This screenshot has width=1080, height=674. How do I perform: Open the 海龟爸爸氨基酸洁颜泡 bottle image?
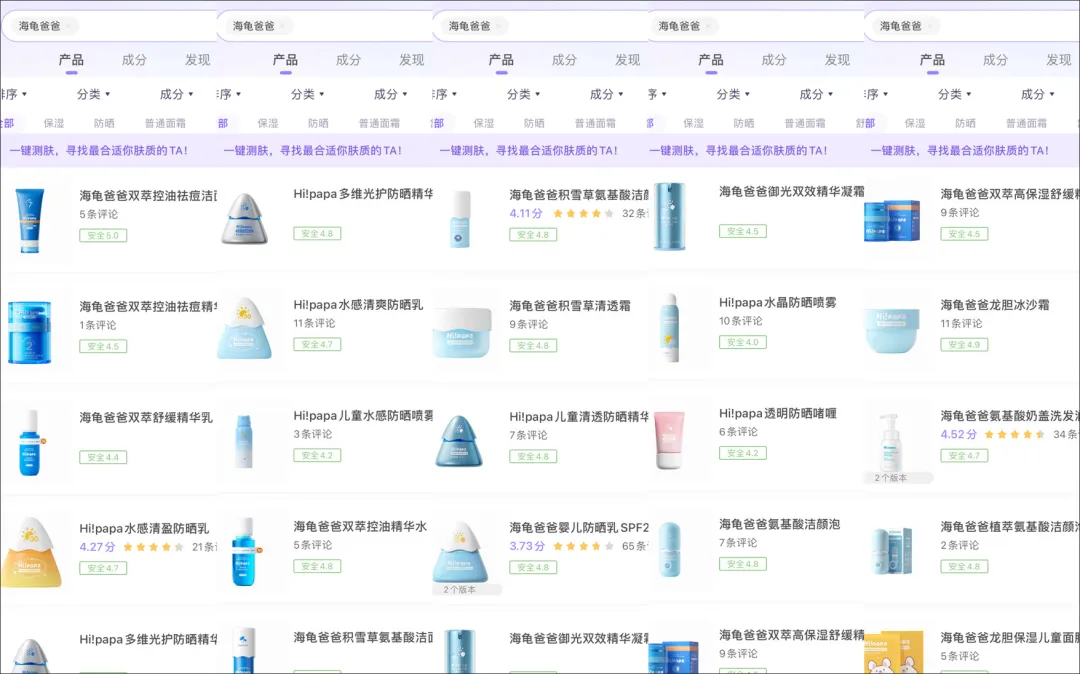[669, 549]
